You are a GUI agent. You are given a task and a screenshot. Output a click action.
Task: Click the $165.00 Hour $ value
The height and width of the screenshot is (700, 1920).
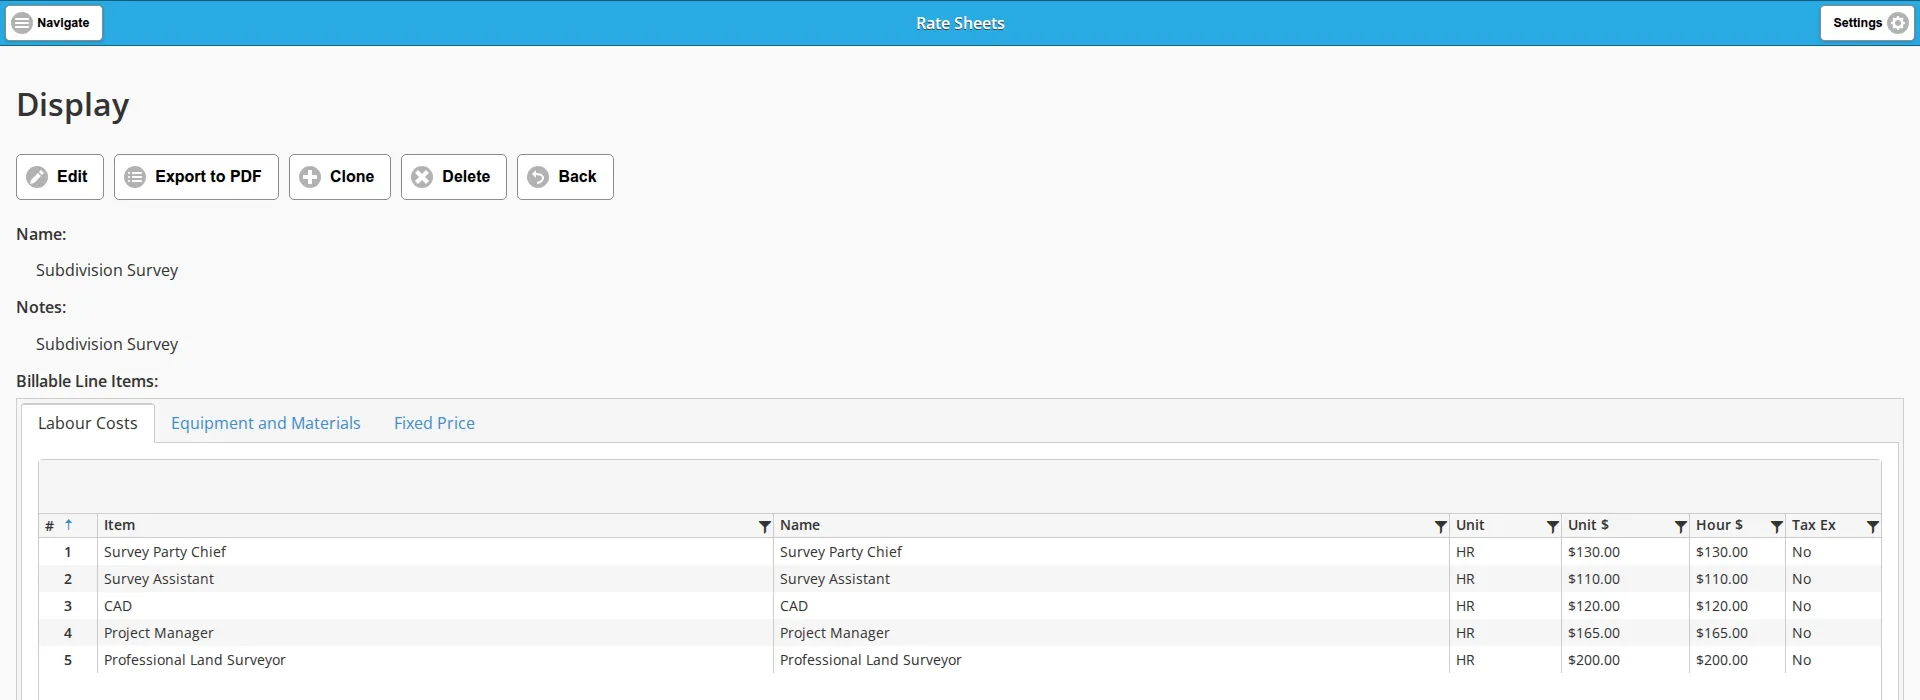1722,633
